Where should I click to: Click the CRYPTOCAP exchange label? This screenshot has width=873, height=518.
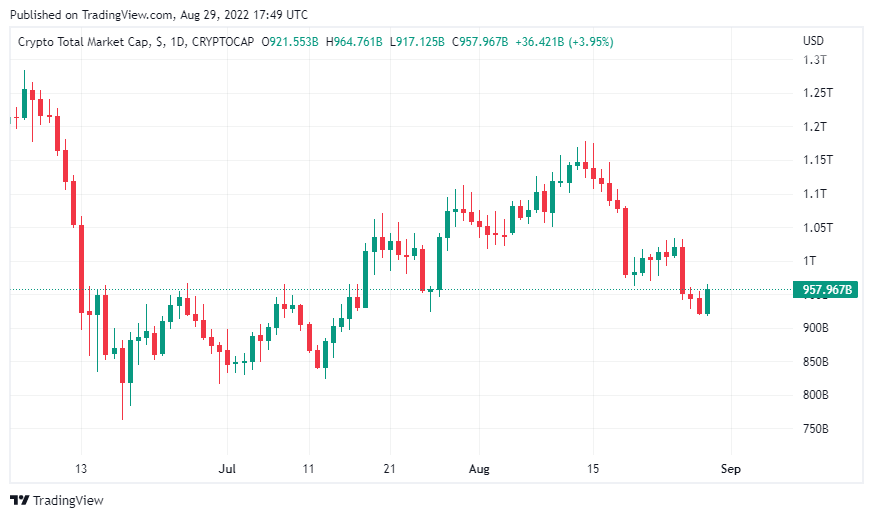point(222,41)
